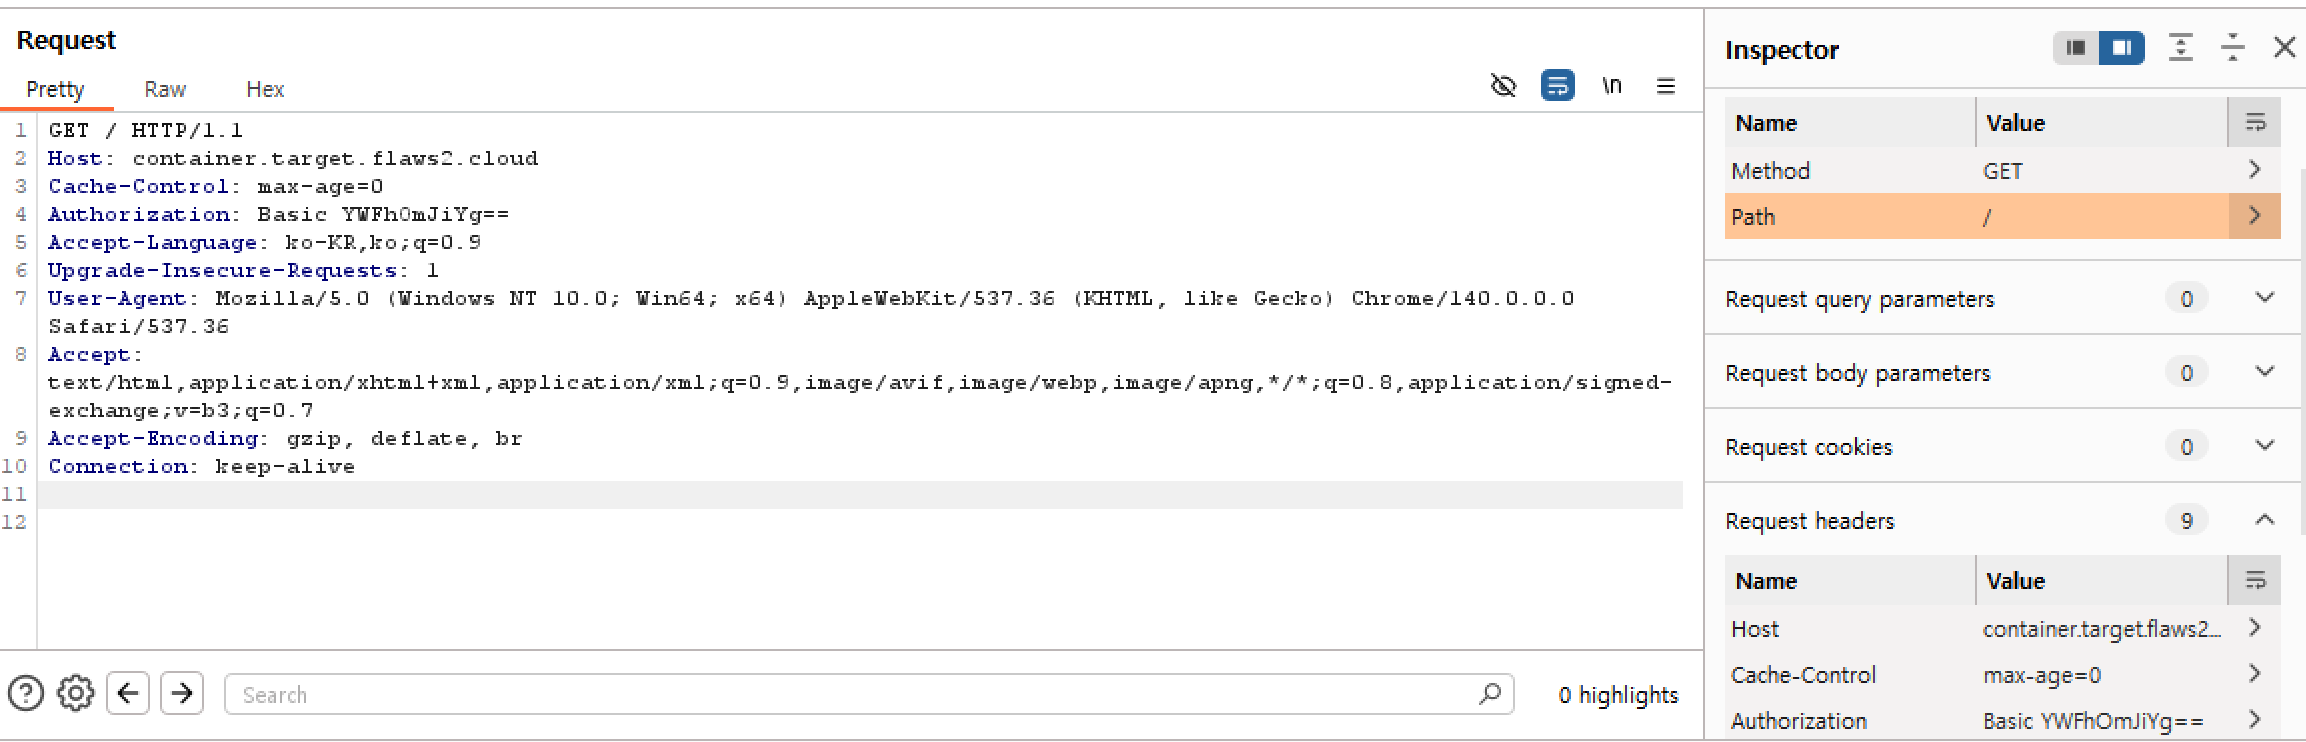The height and width of the screenshot is (742, 2306).
Task: Toggle line wrap button in Request toolbar
Action: pos(1557,86)
